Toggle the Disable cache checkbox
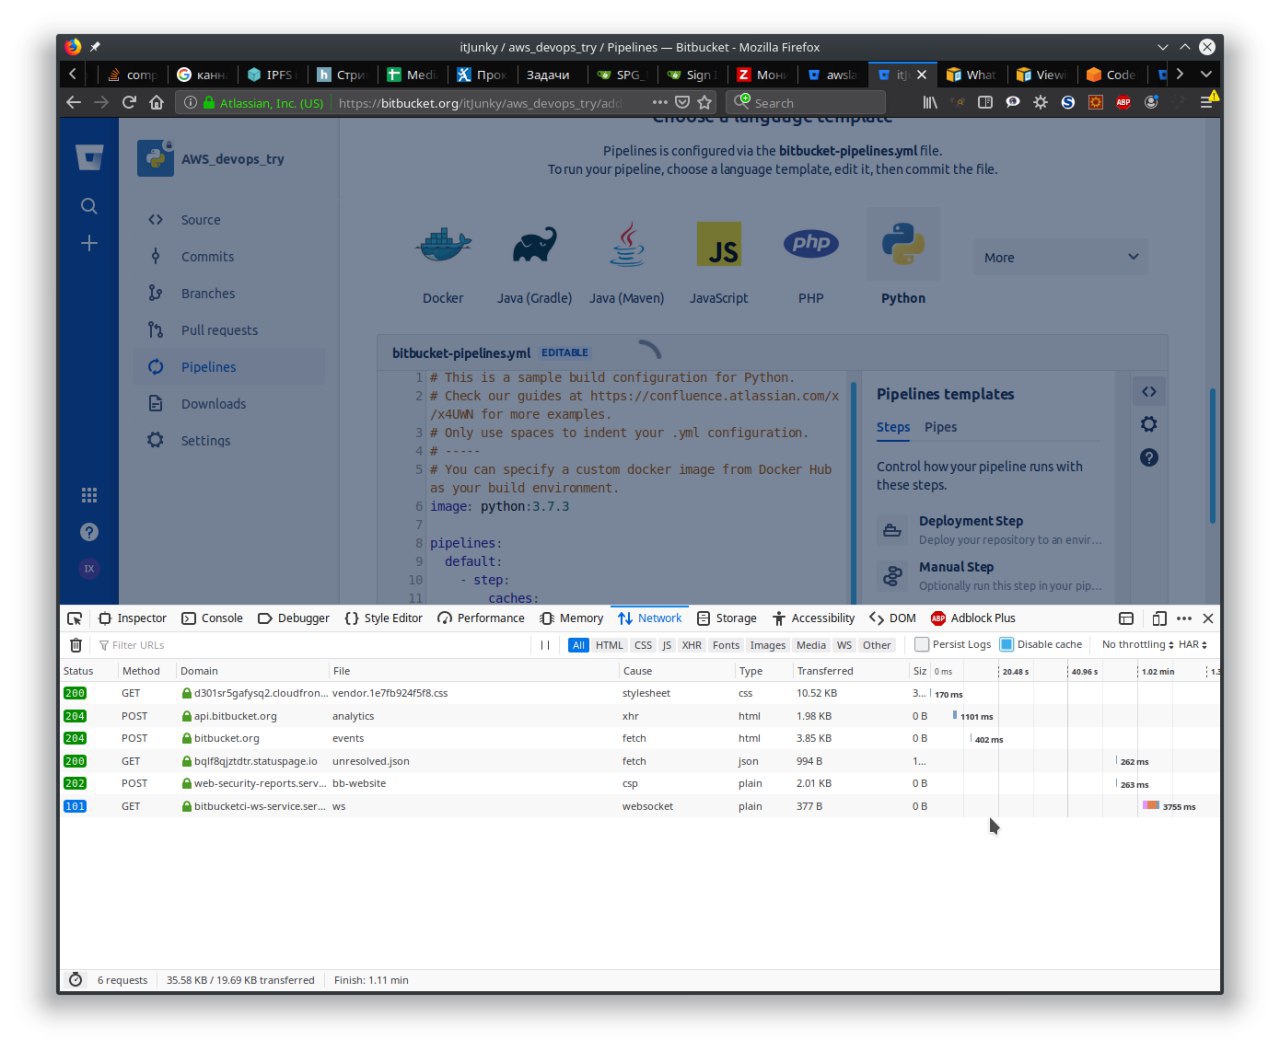 pos(1007,645)
